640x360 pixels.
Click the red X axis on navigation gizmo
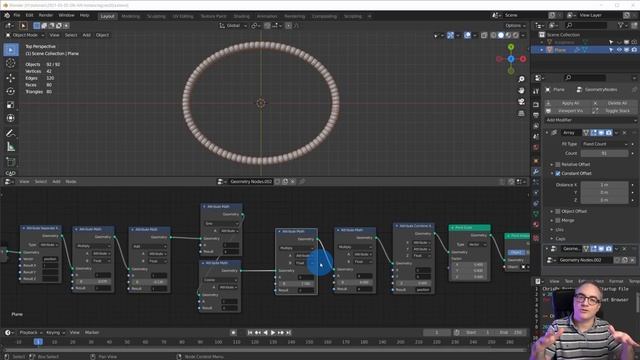522,59
